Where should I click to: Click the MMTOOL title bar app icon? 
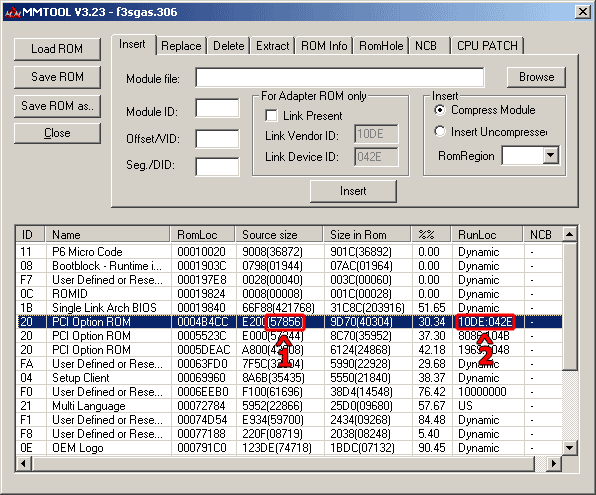tap(12, 12)
